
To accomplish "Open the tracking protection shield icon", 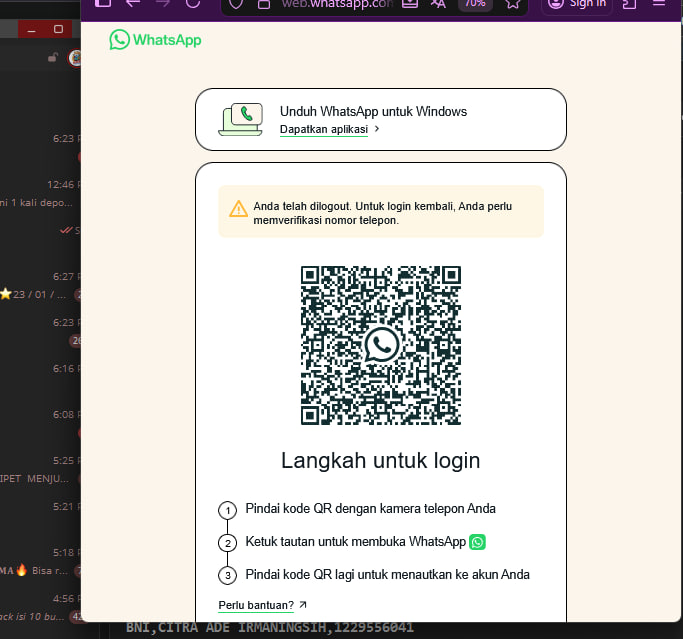I will (236, 4).
